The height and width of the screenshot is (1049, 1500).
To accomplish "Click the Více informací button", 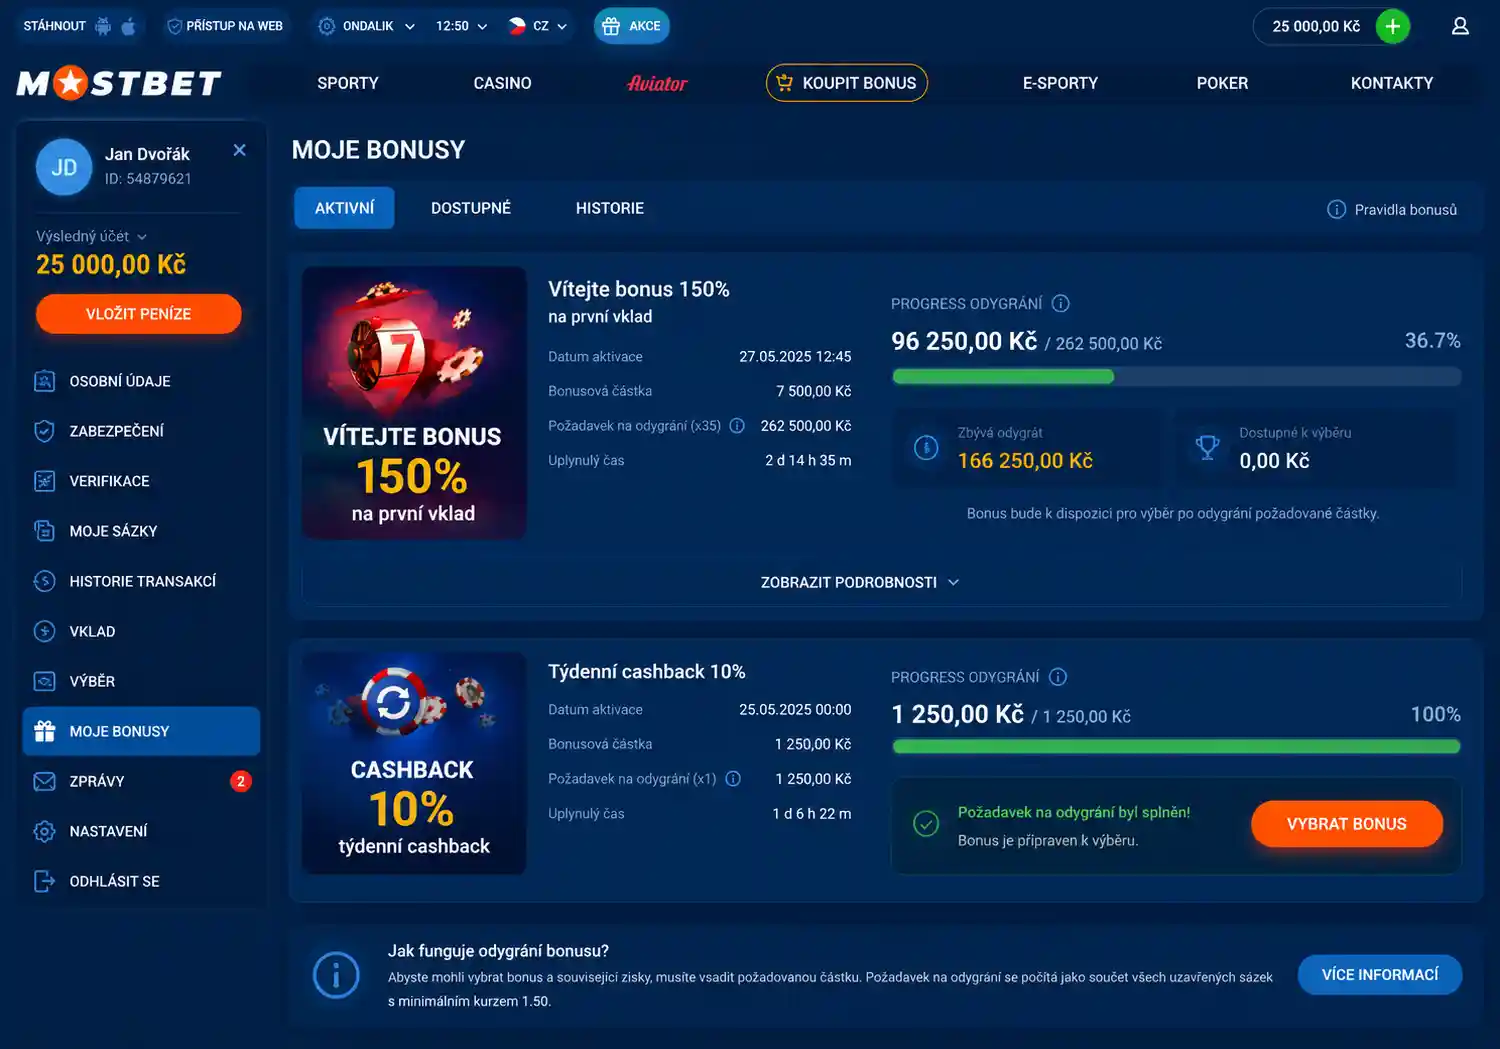I will (x=1380, y=975).
